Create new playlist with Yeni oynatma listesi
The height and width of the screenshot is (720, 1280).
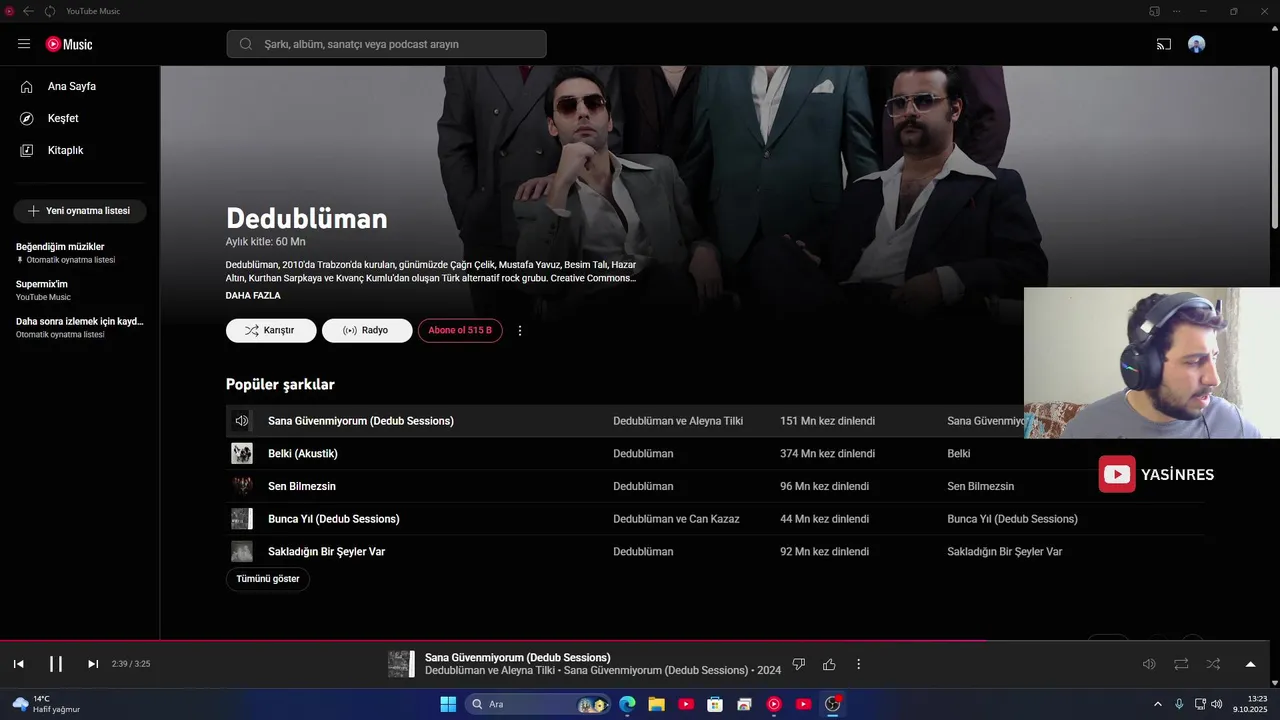79,211
